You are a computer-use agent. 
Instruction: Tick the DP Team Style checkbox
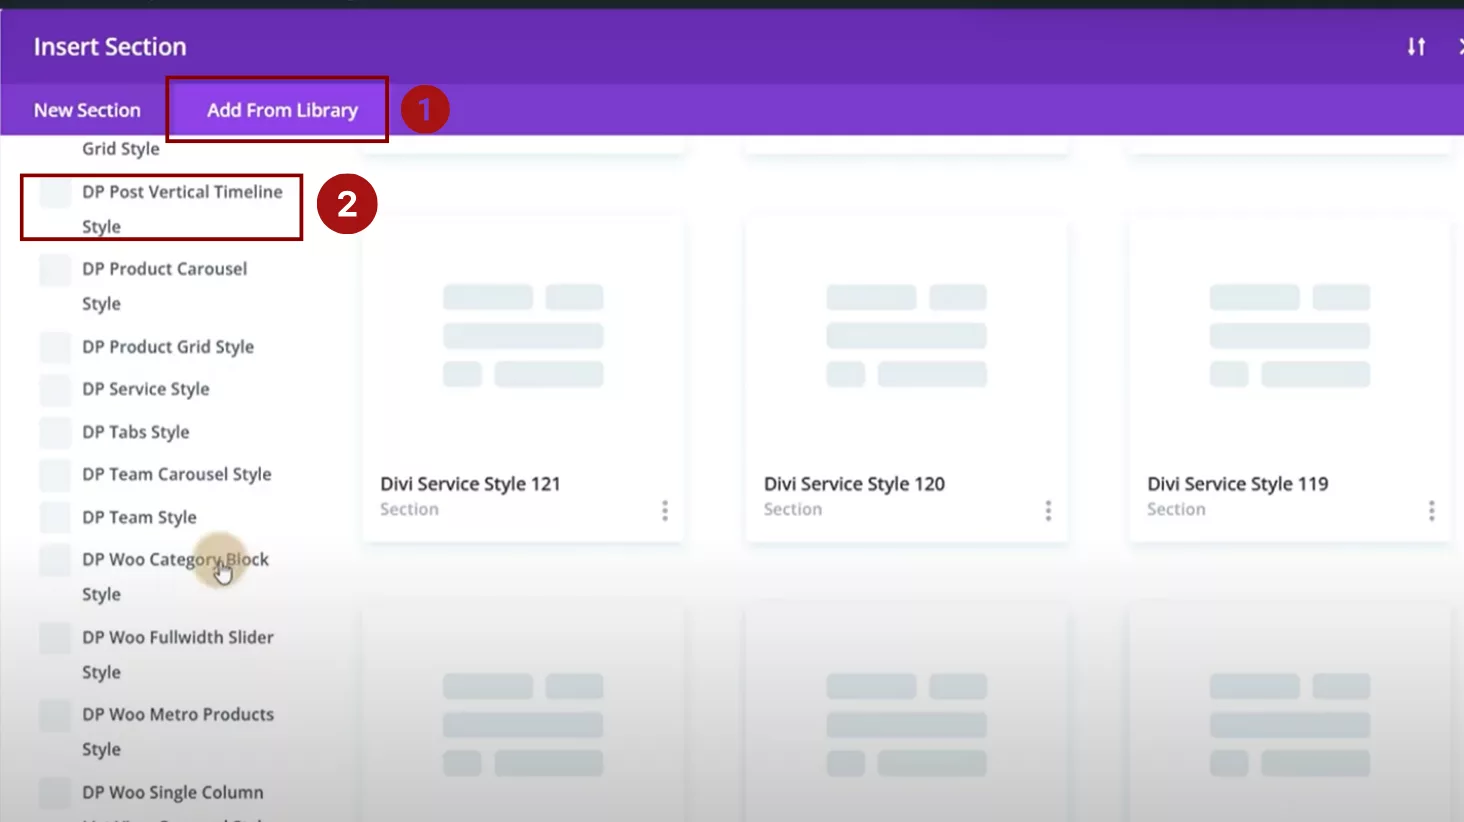(55, 517)
